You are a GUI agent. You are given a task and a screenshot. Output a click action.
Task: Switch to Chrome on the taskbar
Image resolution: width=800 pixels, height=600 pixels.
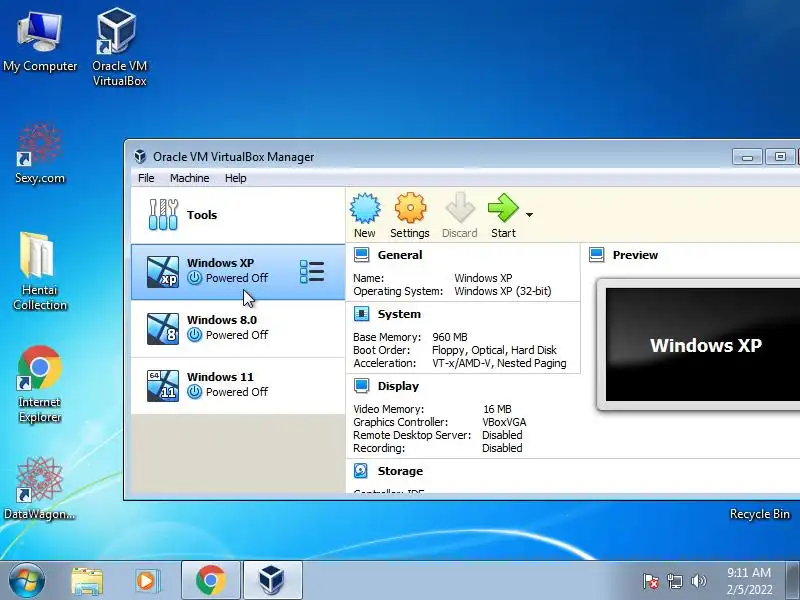point(211,581)
